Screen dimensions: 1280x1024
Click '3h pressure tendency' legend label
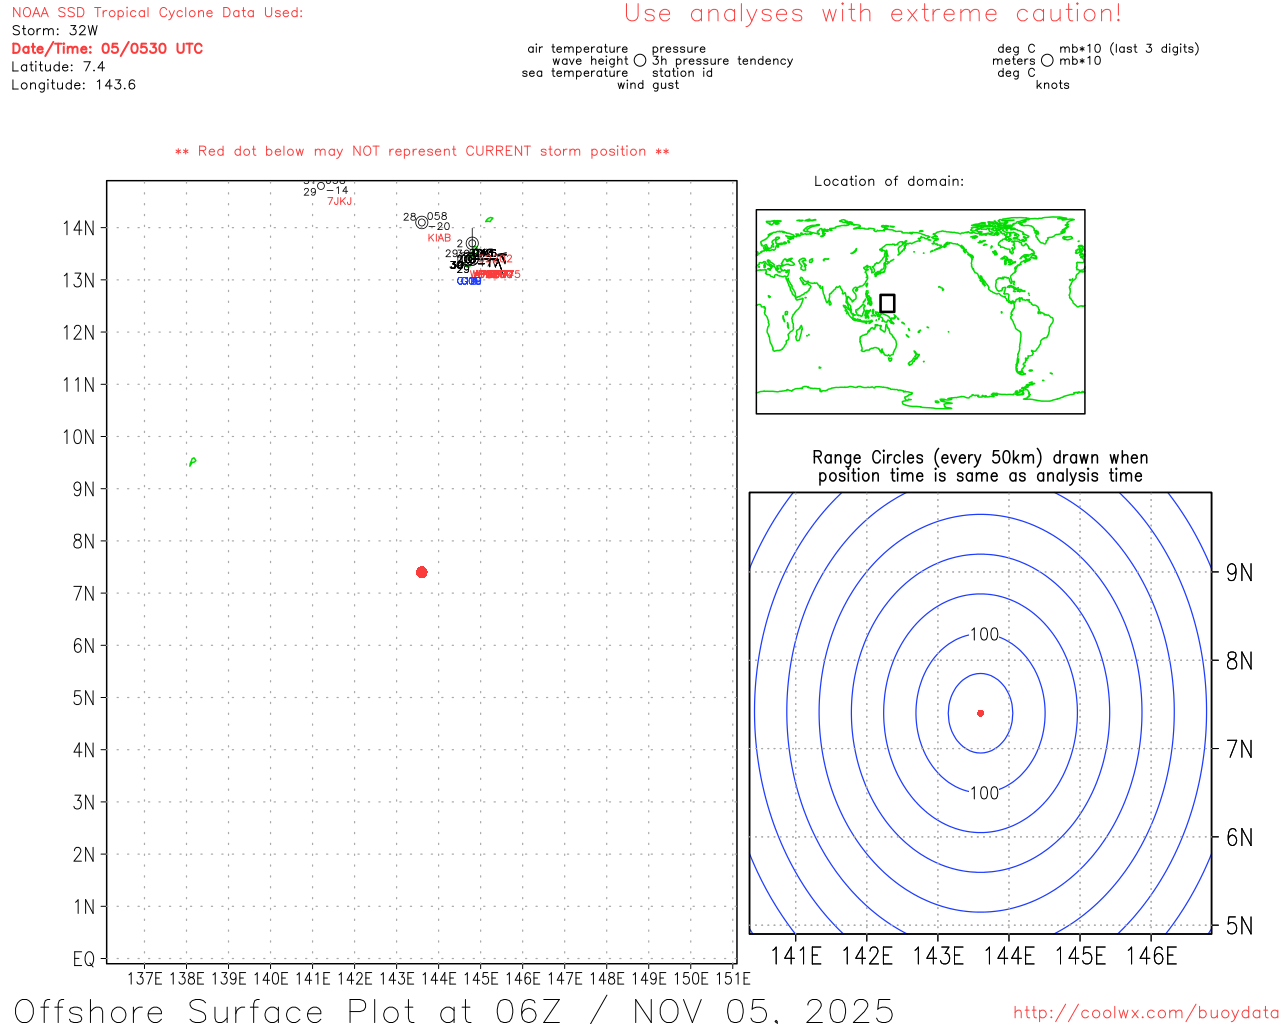click(x=722, y=61)
